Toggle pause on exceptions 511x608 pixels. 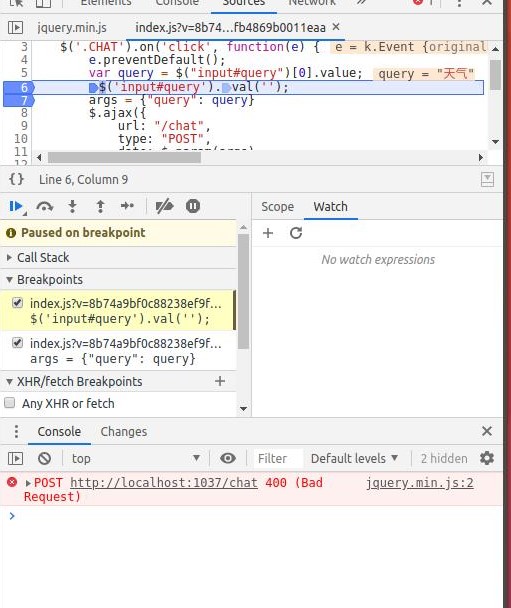point(193,206)
